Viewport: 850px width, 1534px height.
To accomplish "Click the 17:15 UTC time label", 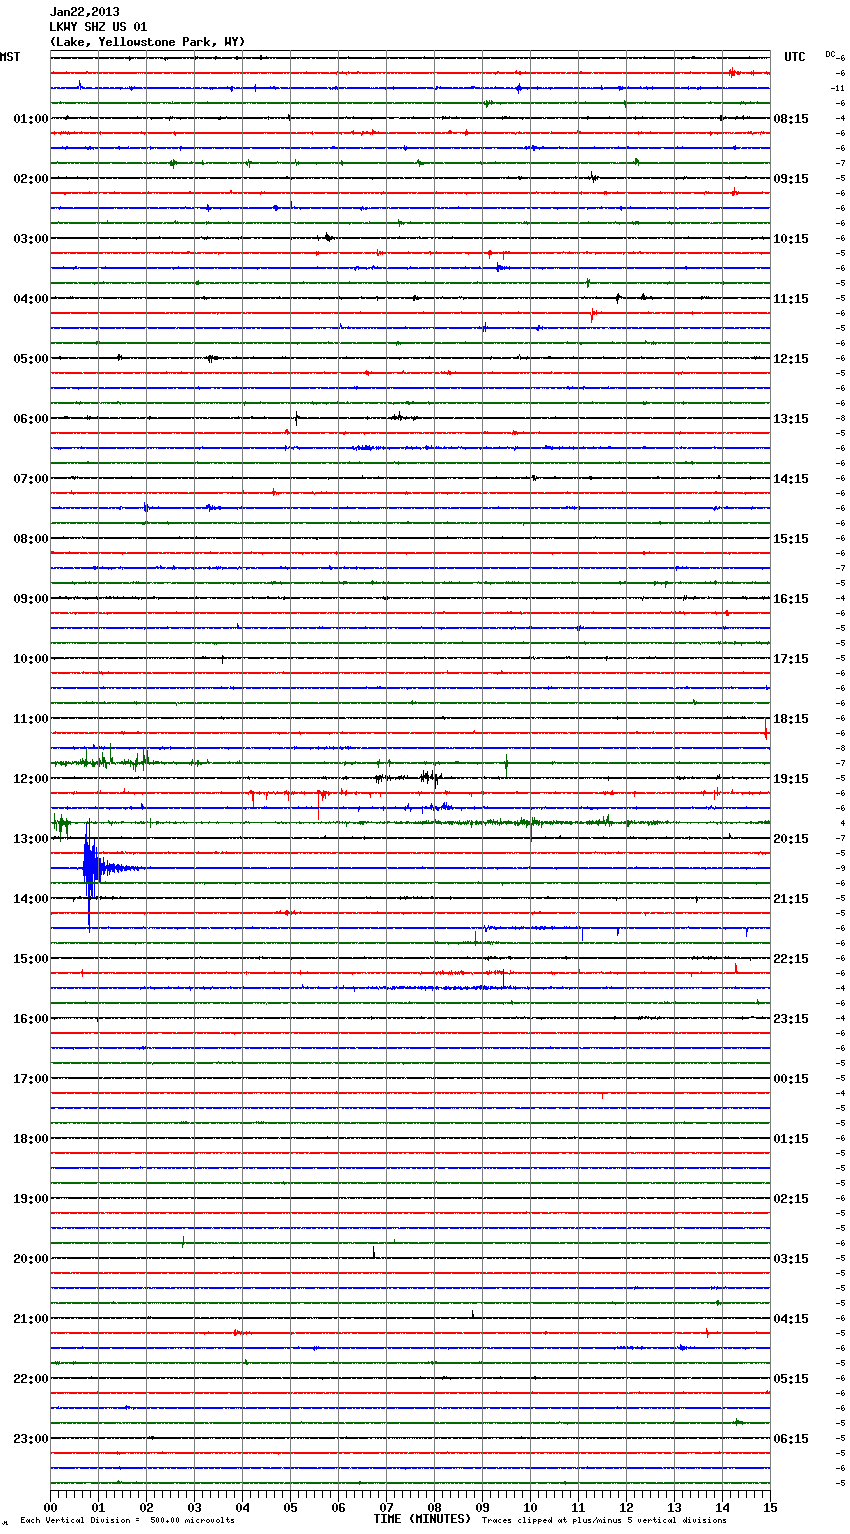I will point(791,659).
